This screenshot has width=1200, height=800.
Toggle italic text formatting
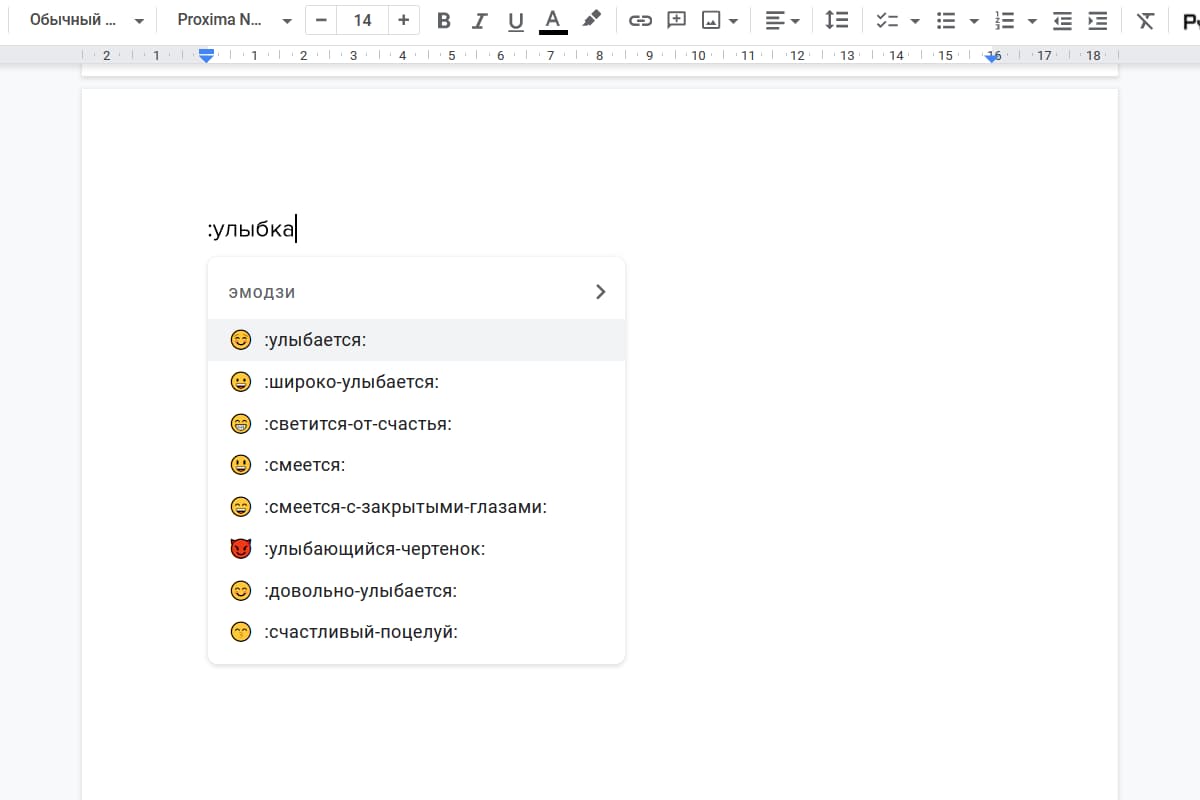[480, 20]
